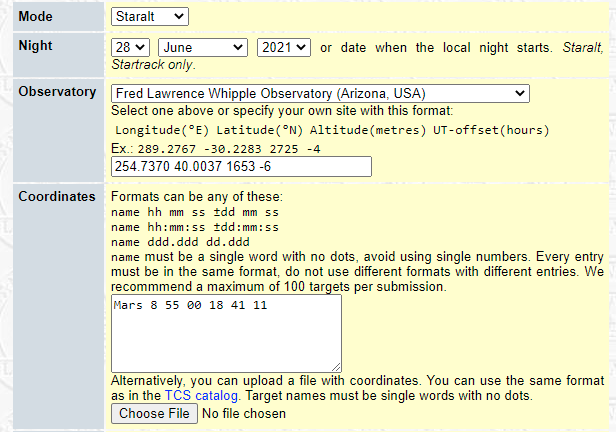This screenshot has height=432, width=616.
Task: Select the Coordinates row label
Action: tap(56, 196)
